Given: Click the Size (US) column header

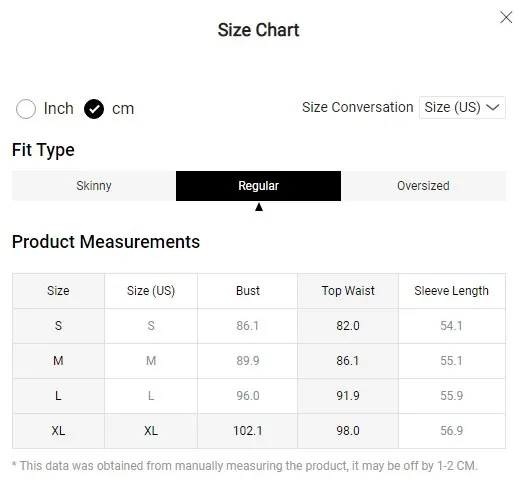Looking at the screenshot, I should coord(151,291).
